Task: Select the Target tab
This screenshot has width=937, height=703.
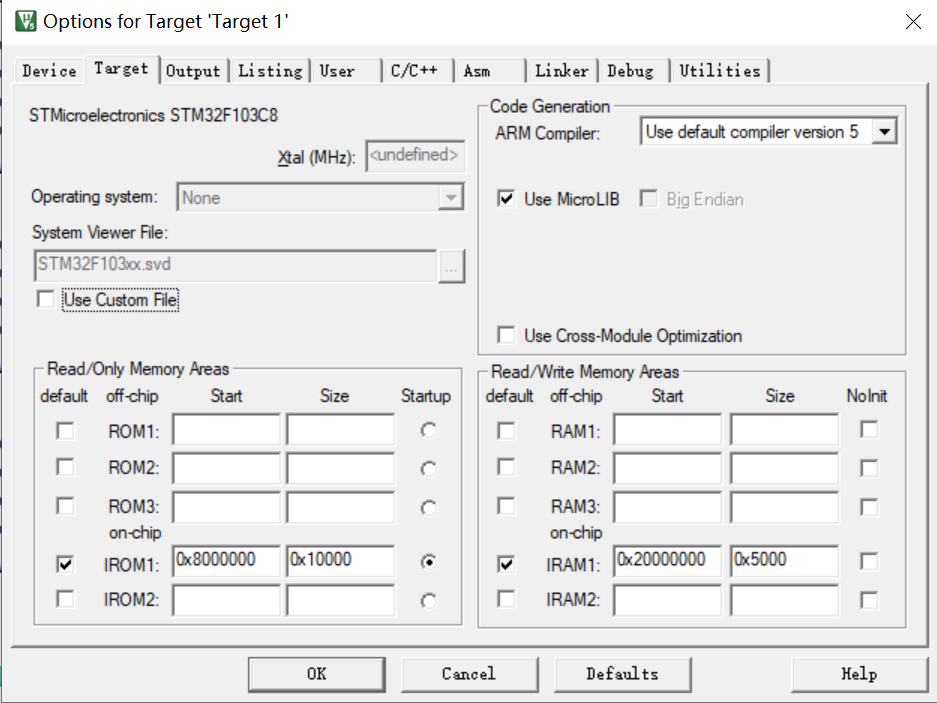Action: 121,69
